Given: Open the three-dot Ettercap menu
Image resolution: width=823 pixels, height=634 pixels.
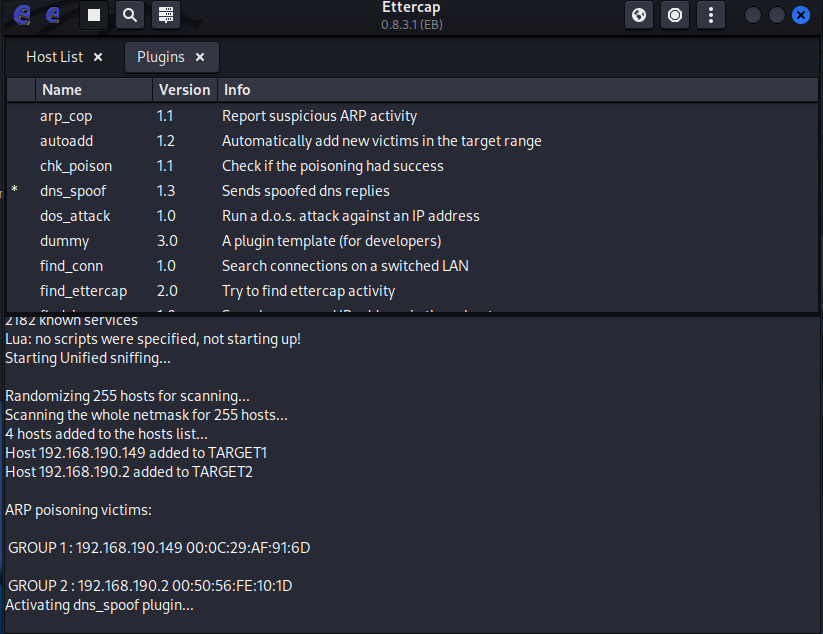Looking at the screenshot, I should [710, 15].
